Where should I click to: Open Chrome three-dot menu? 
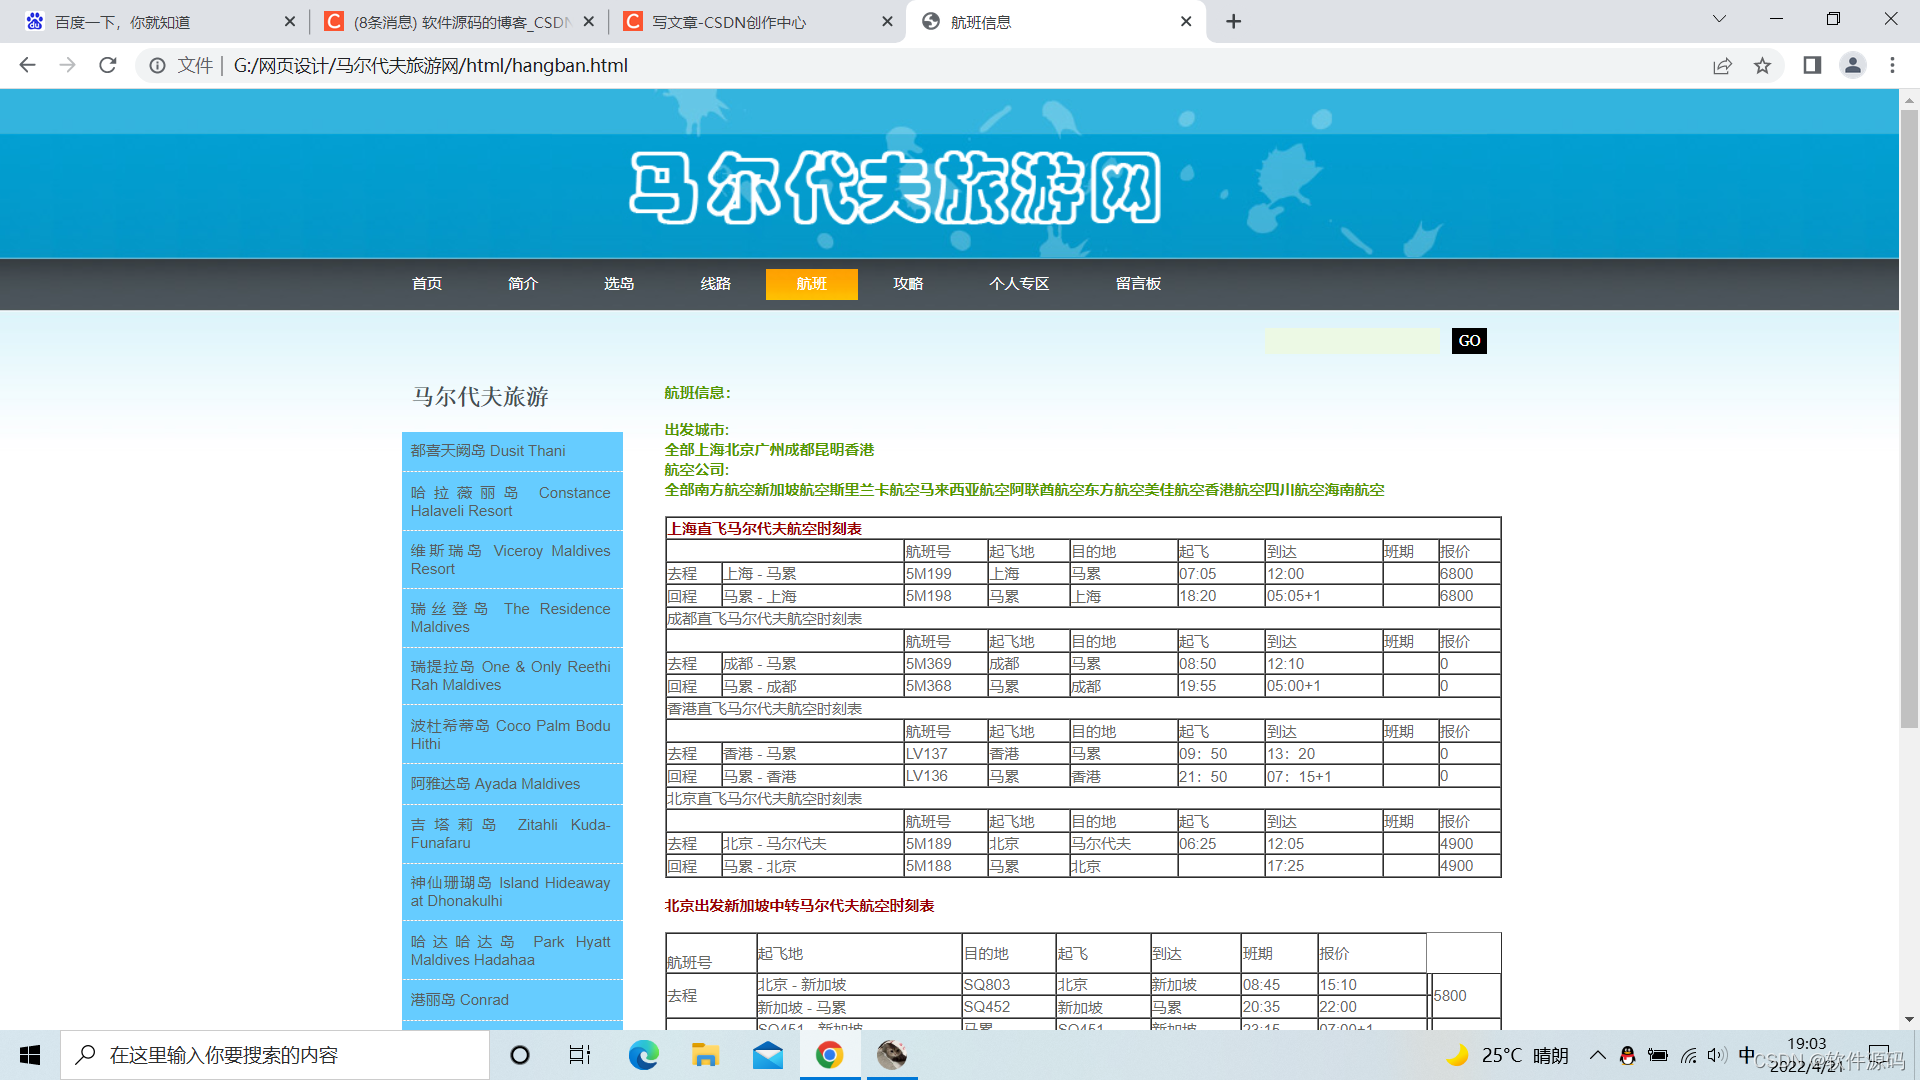[1892, 65]
